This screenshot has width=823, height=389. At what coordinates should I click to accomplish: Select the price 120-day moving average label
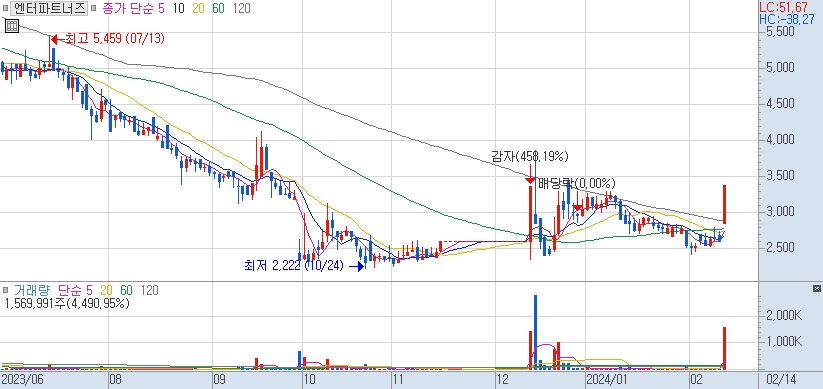[x=241, y=8]
